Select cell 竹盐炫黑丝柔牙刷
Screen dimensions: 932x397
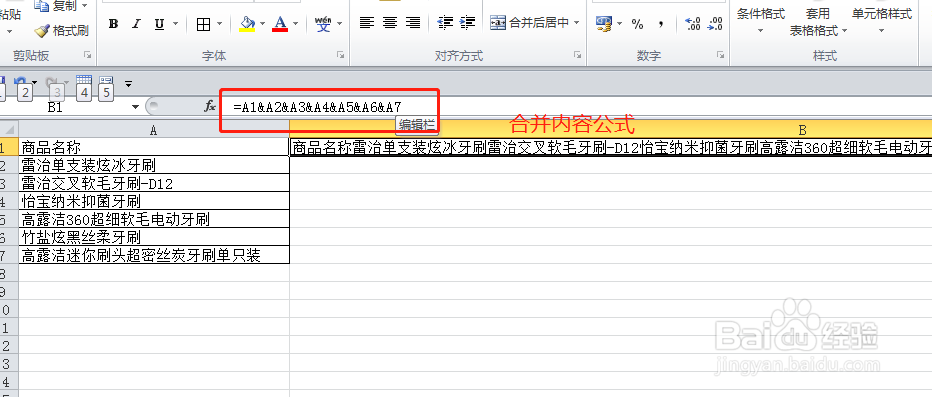[154, 237]
